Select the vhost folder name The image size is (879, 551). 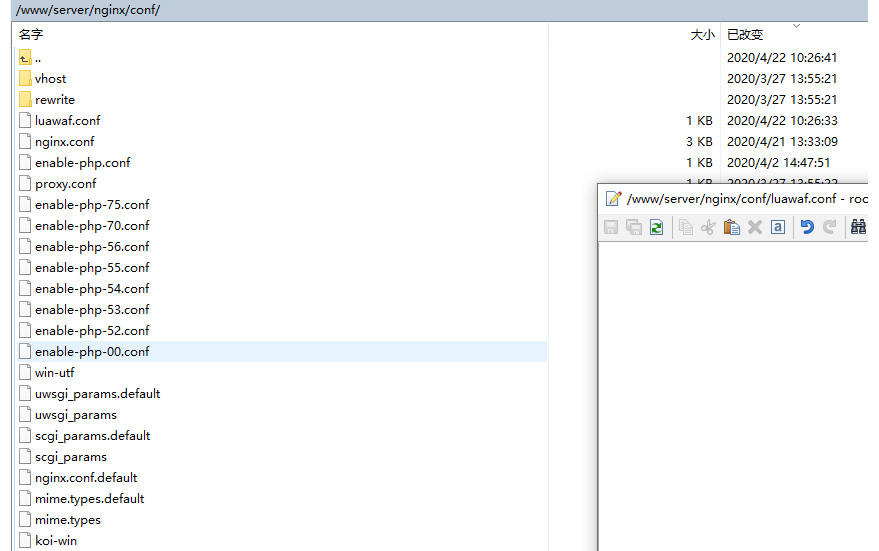click(x=50, y=78)
